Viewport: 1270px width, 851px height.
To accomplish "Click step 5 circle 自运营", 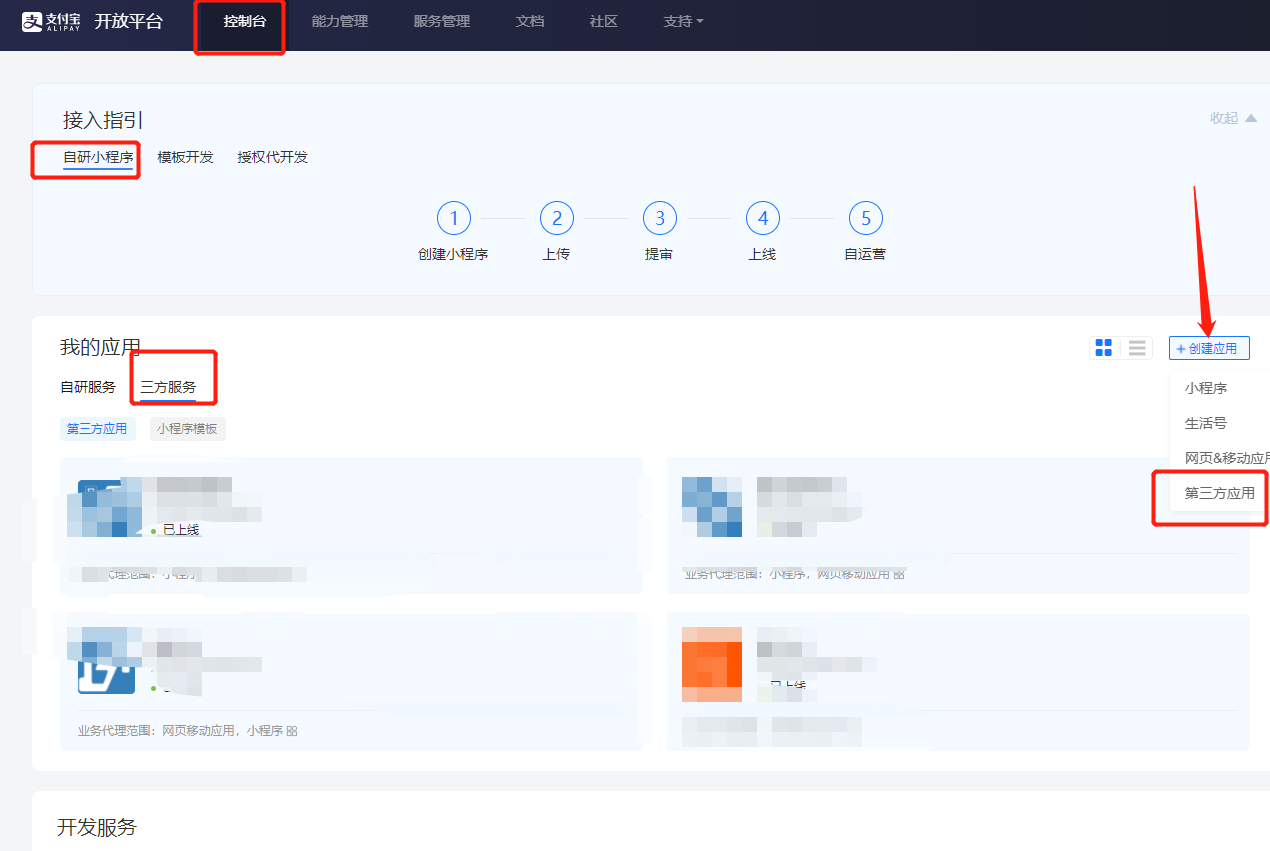I will click(866, 219).
